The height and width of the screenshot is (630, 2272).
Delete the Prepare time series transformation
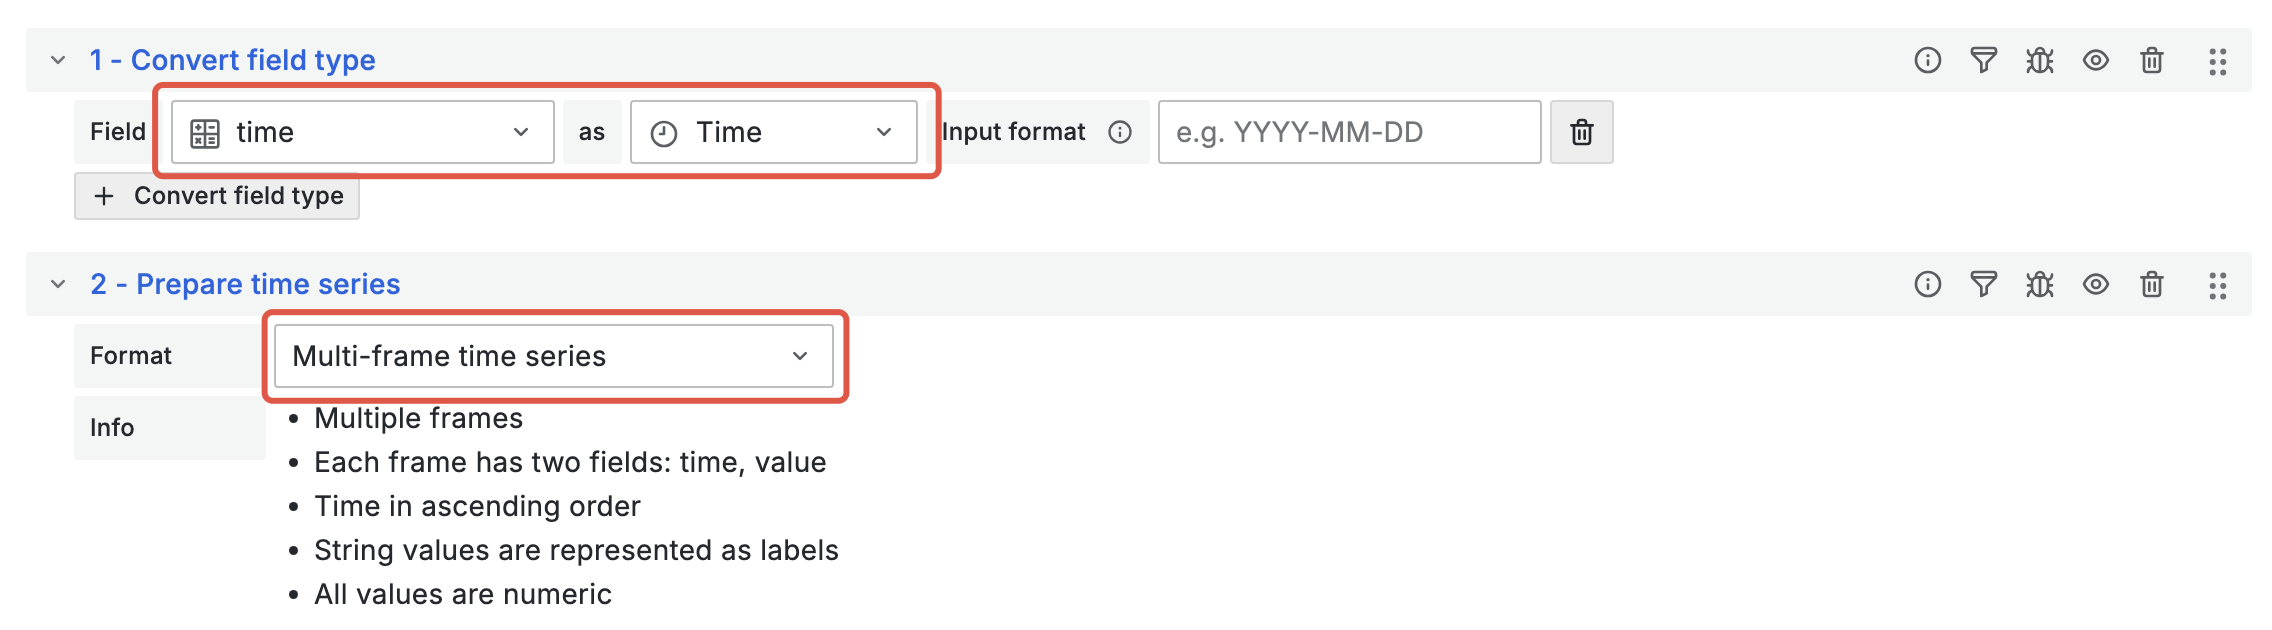point(2151,285)
